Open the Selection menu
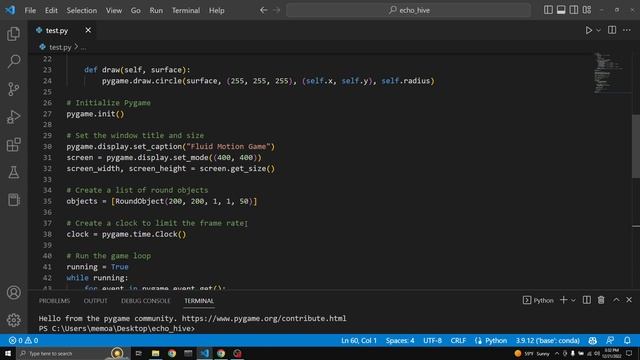The height and width of the screenshot is (360, 640). (x=82, y=10)
